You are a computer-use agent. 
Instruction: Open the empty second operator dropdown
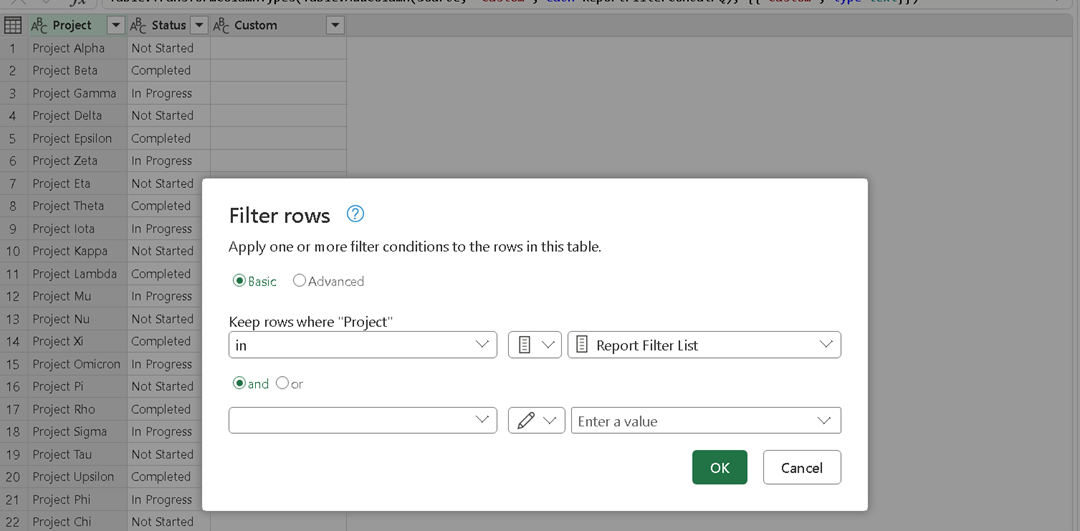pyautogui.click(x=362, y=421)
